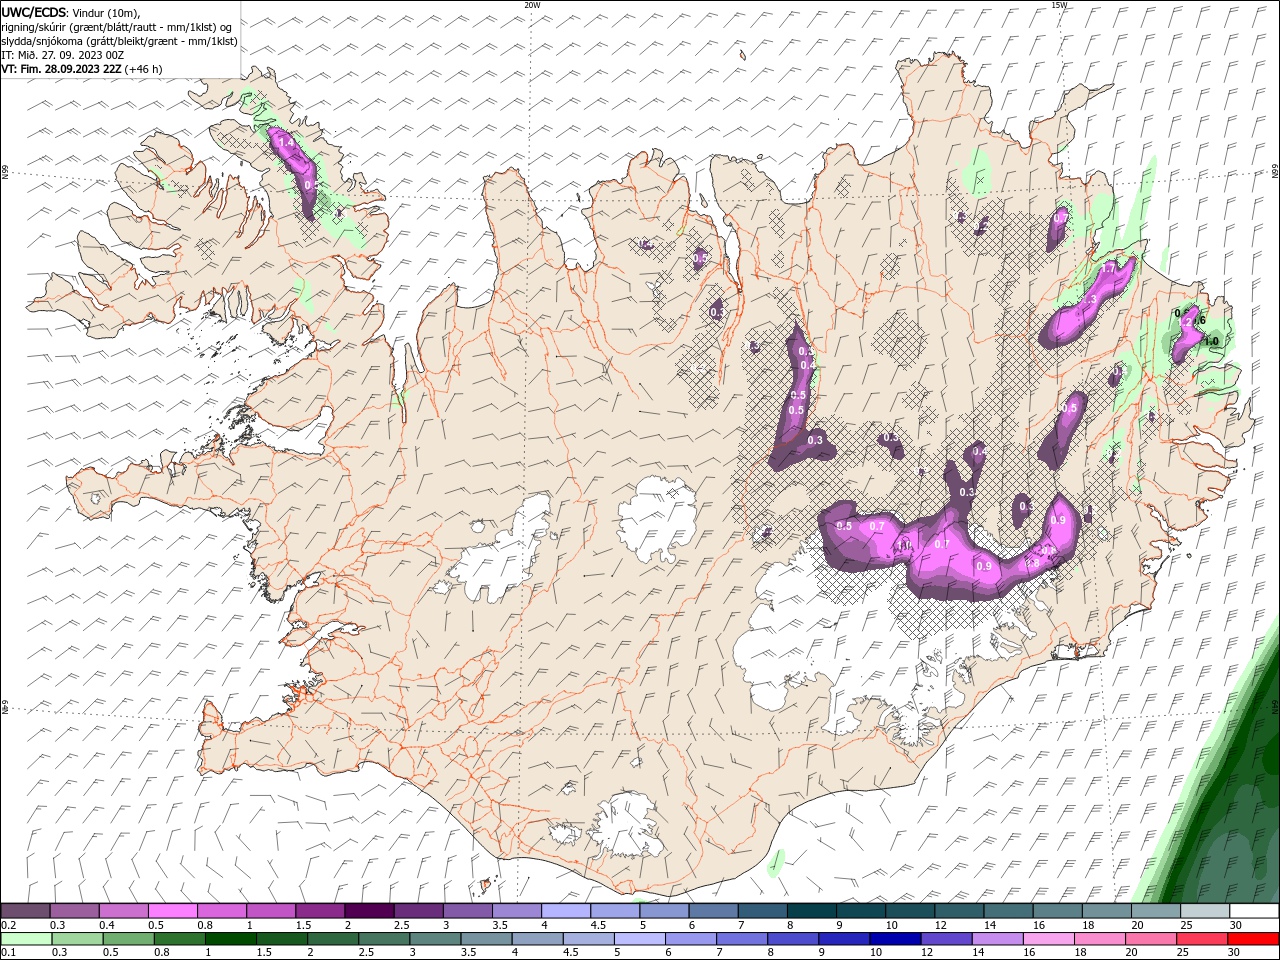Pick the upper scale swatch starting at 0.5

coord(172,911)
